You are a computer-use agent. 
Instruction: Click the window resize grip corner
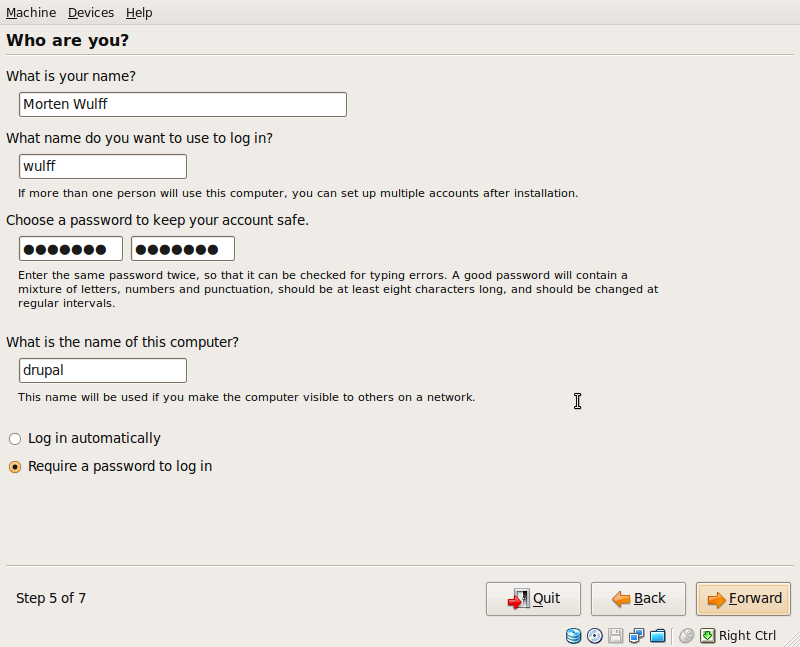point(794,641)
